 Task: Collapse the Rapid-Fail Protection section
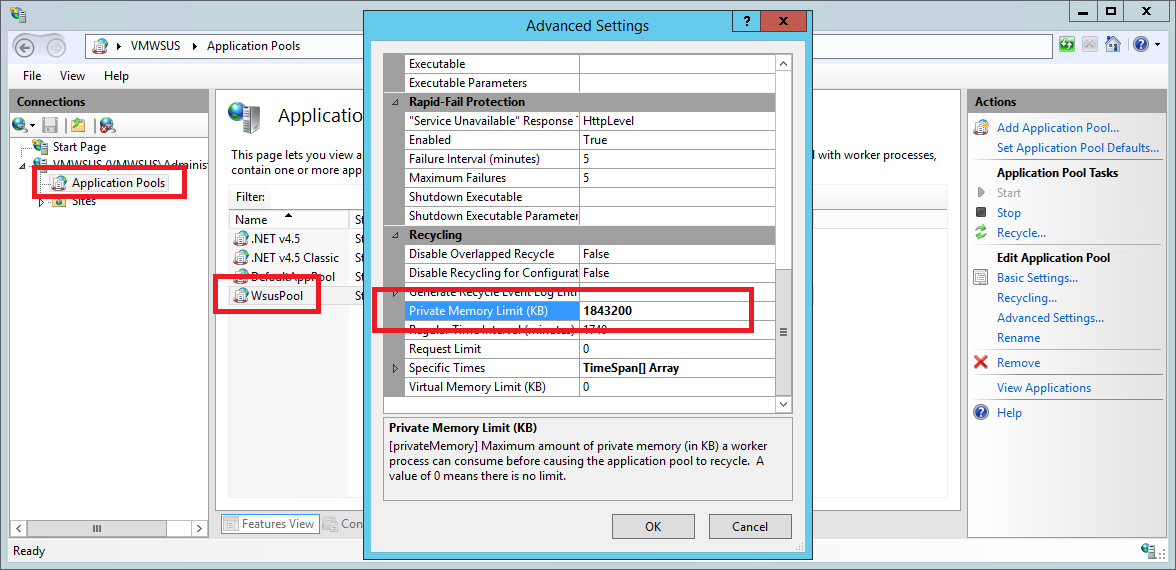[x=395, y=102]
